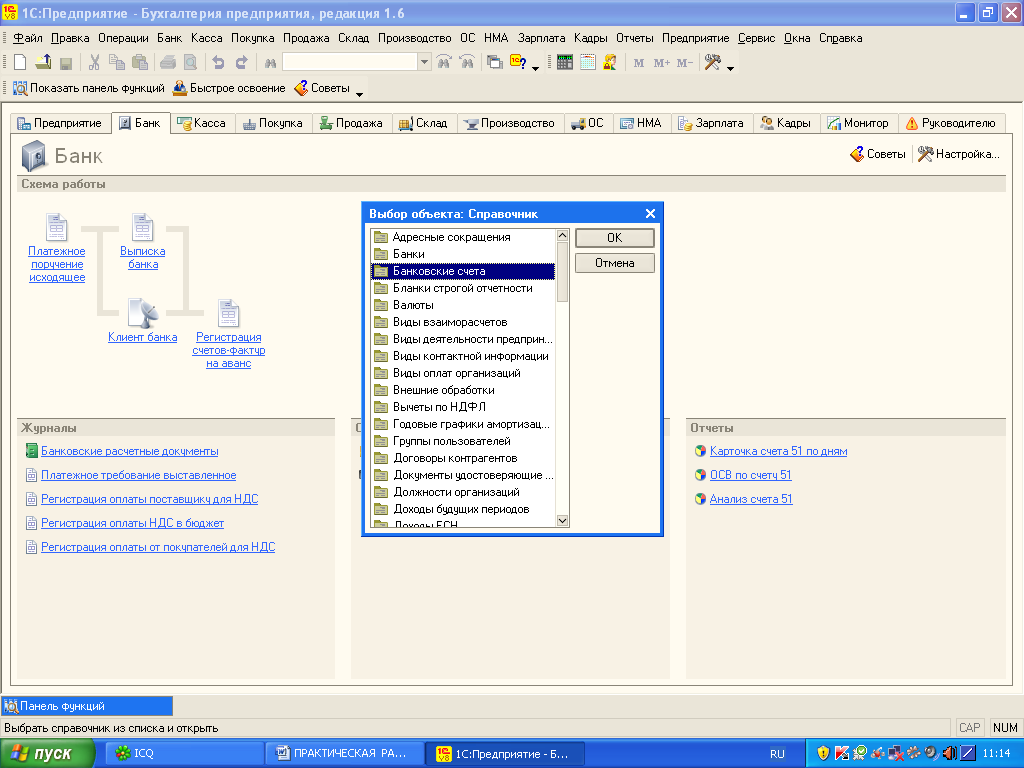This screenshot has width=1024, height=768.
Task: Close the Выбор объекта dialog with X
Action: pos(650,214)
